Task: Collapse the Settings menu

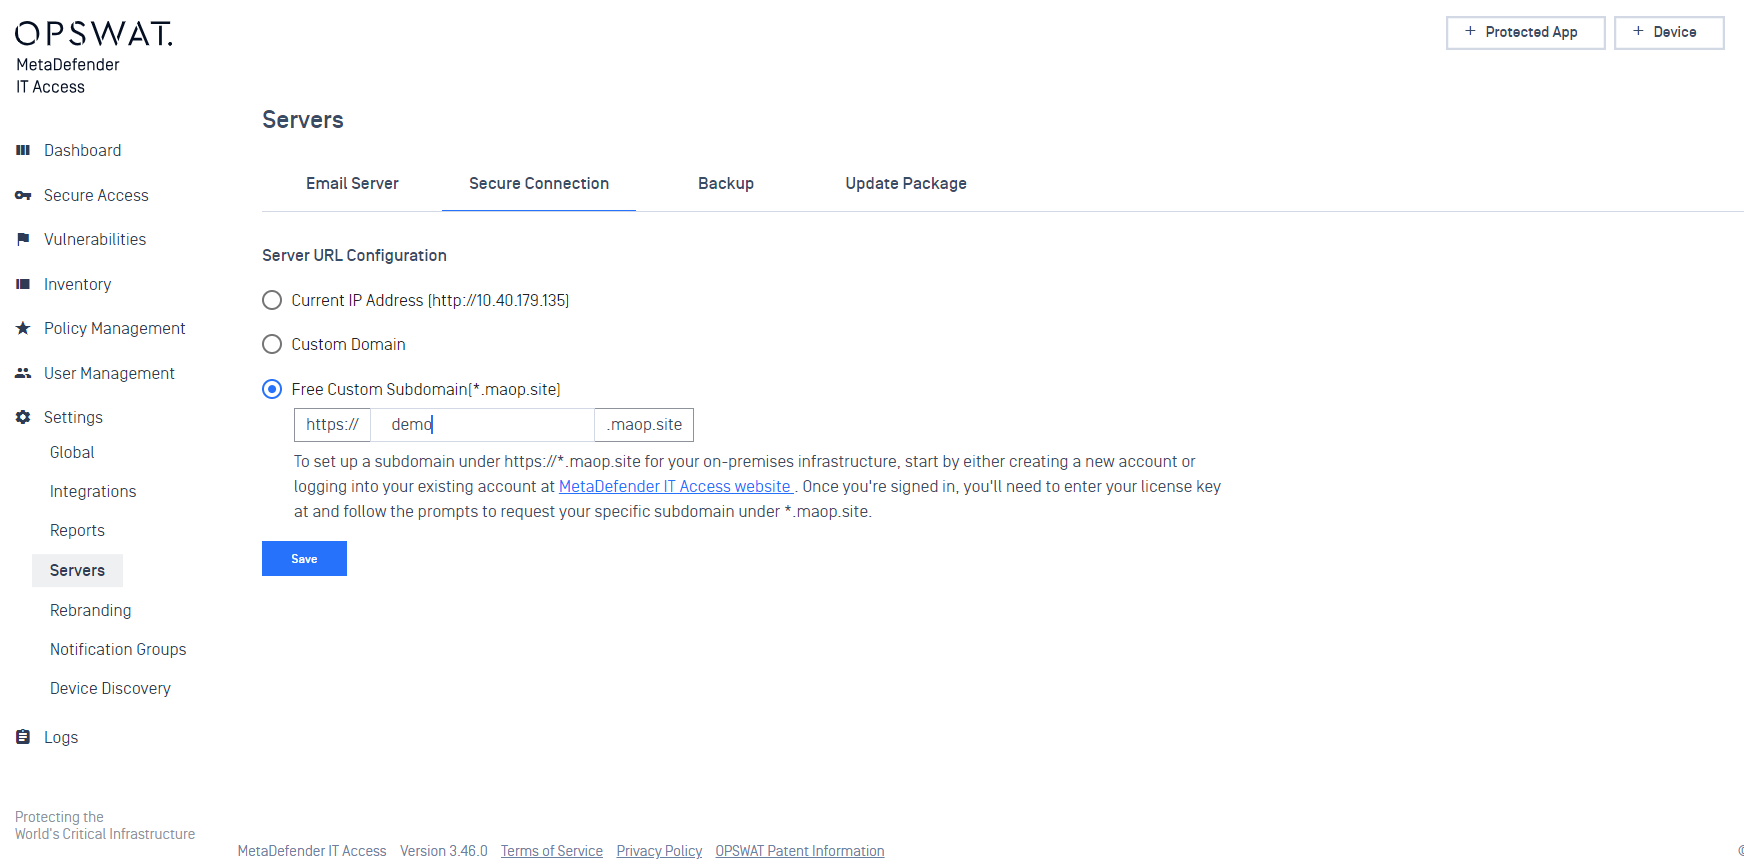Action: point(73,417)
